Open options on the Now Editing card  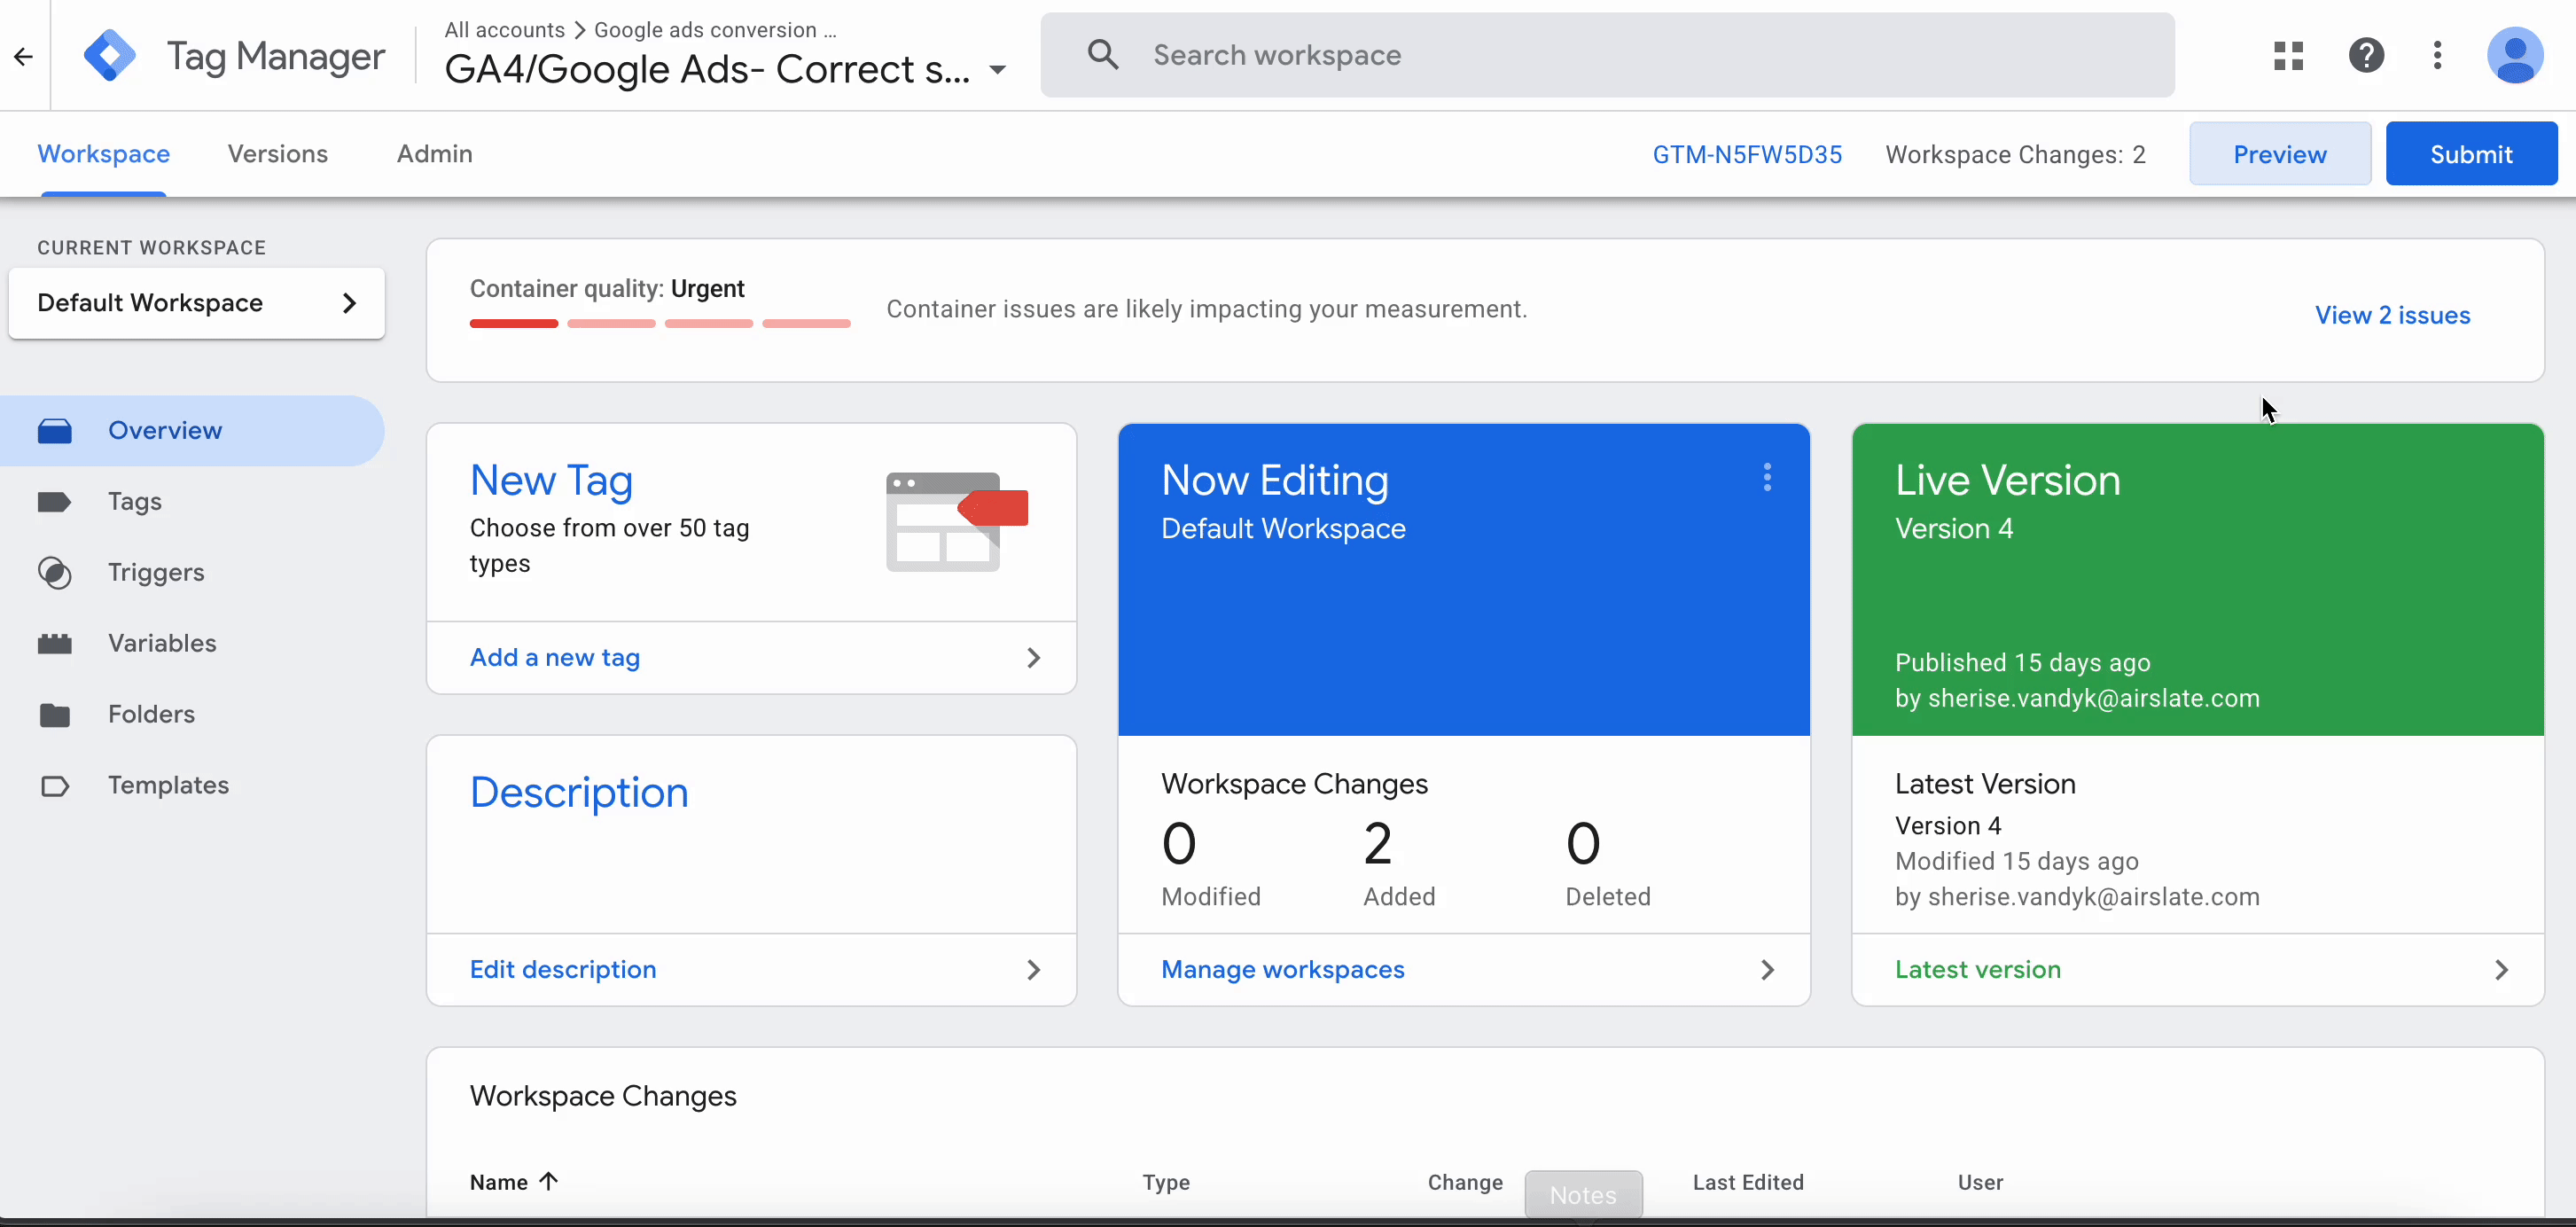[1767, 478]
